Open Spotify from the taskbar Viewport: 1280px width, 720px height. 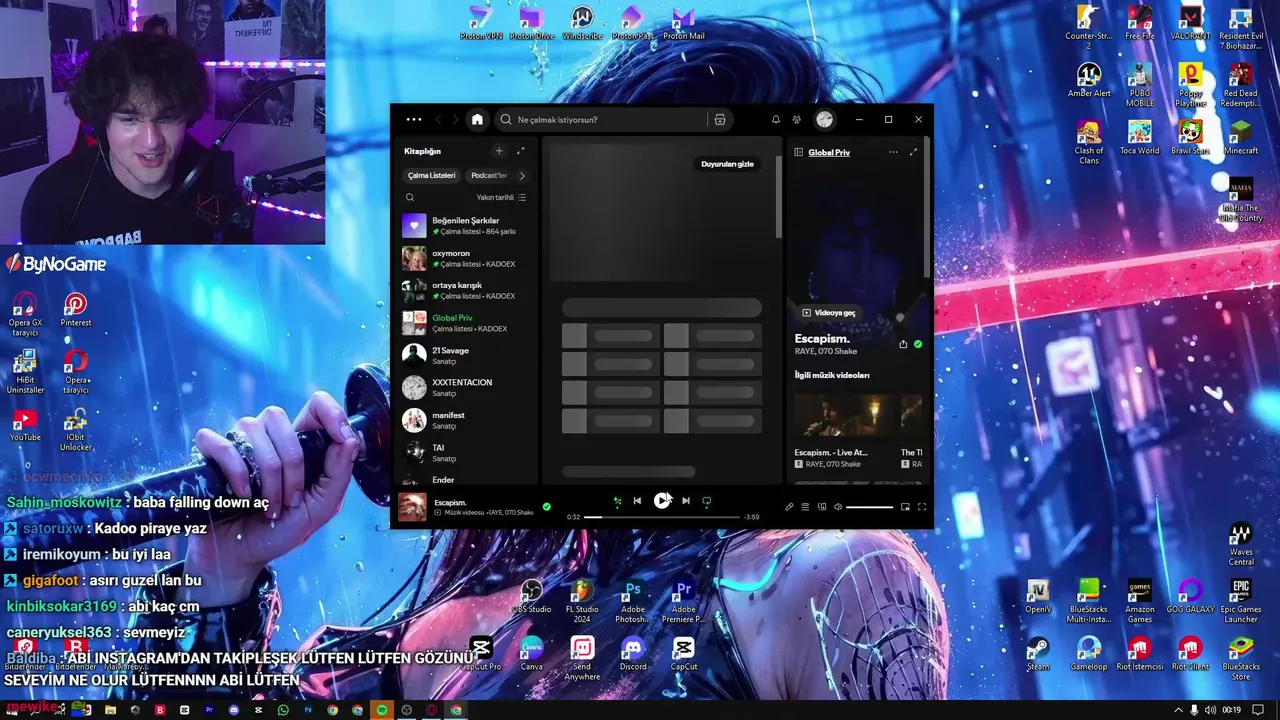(382, 710)
